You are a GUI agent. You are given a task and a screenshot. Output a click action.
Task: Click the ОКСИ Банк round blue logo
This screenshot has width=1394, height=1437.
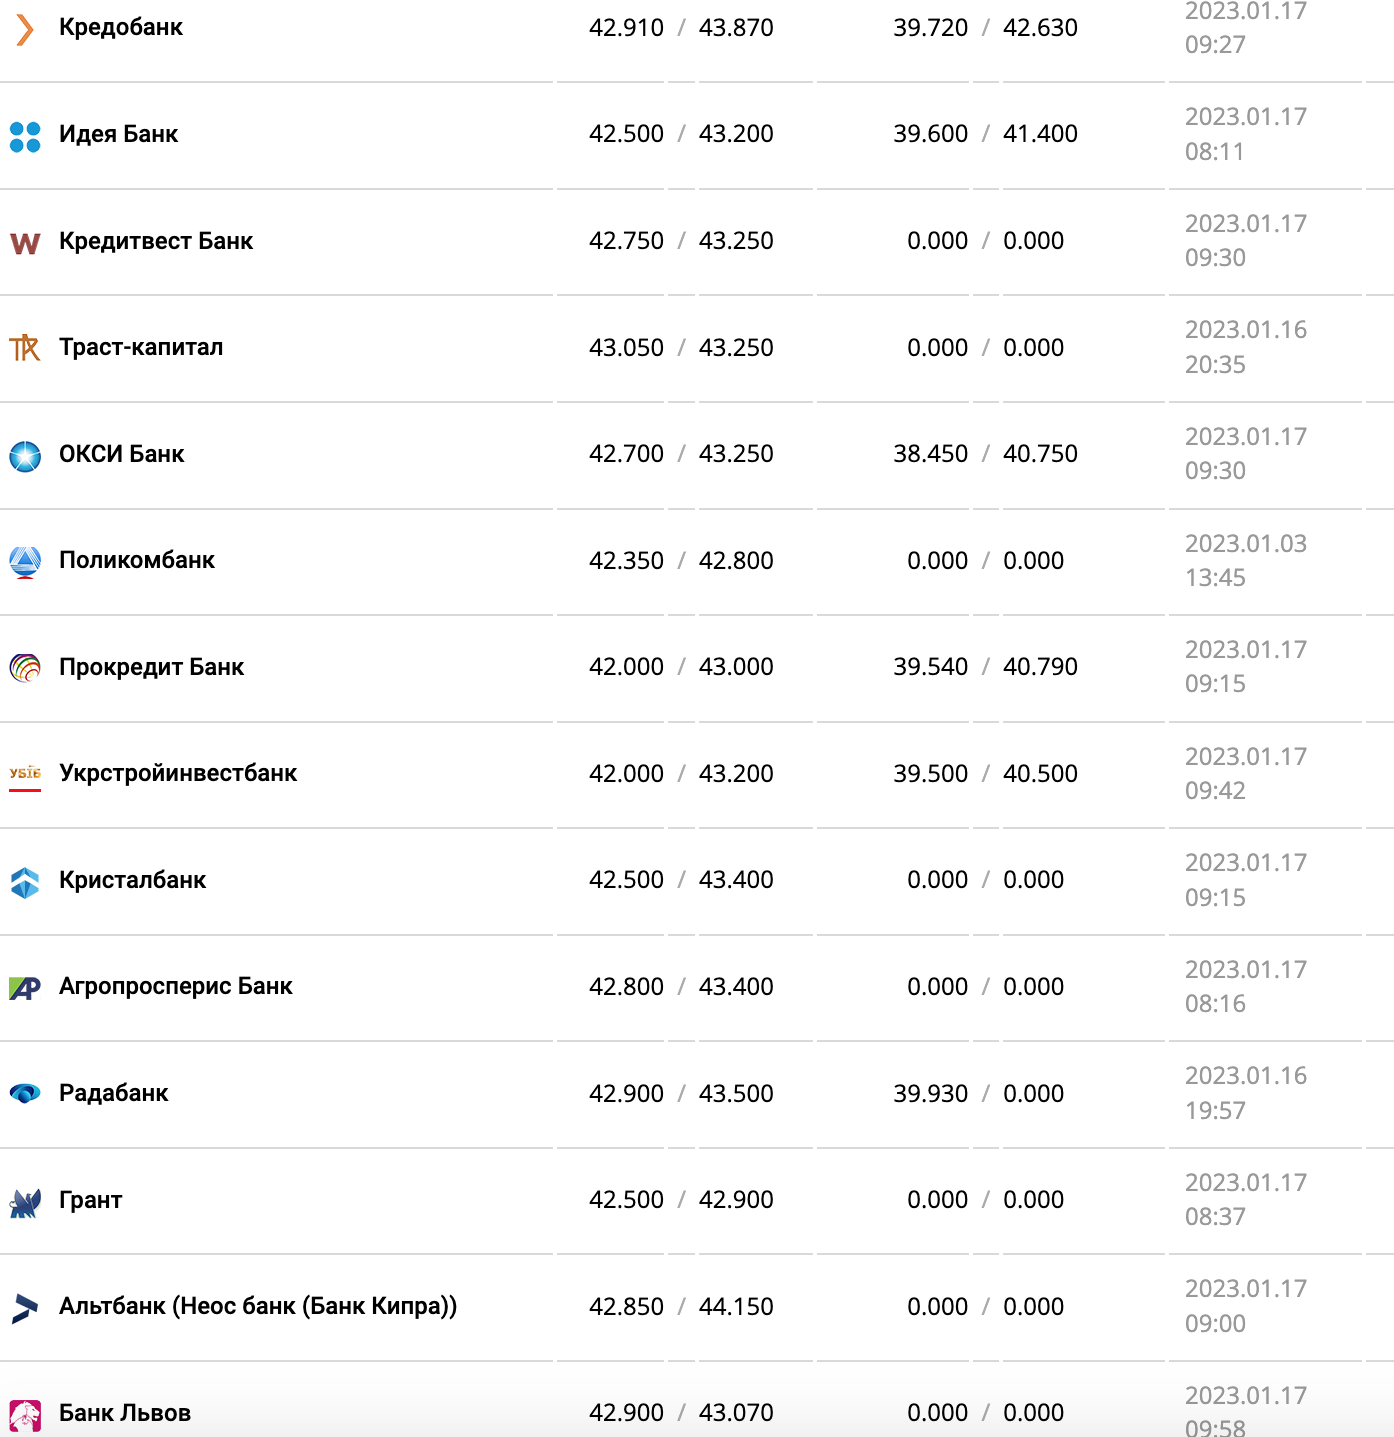25,456
